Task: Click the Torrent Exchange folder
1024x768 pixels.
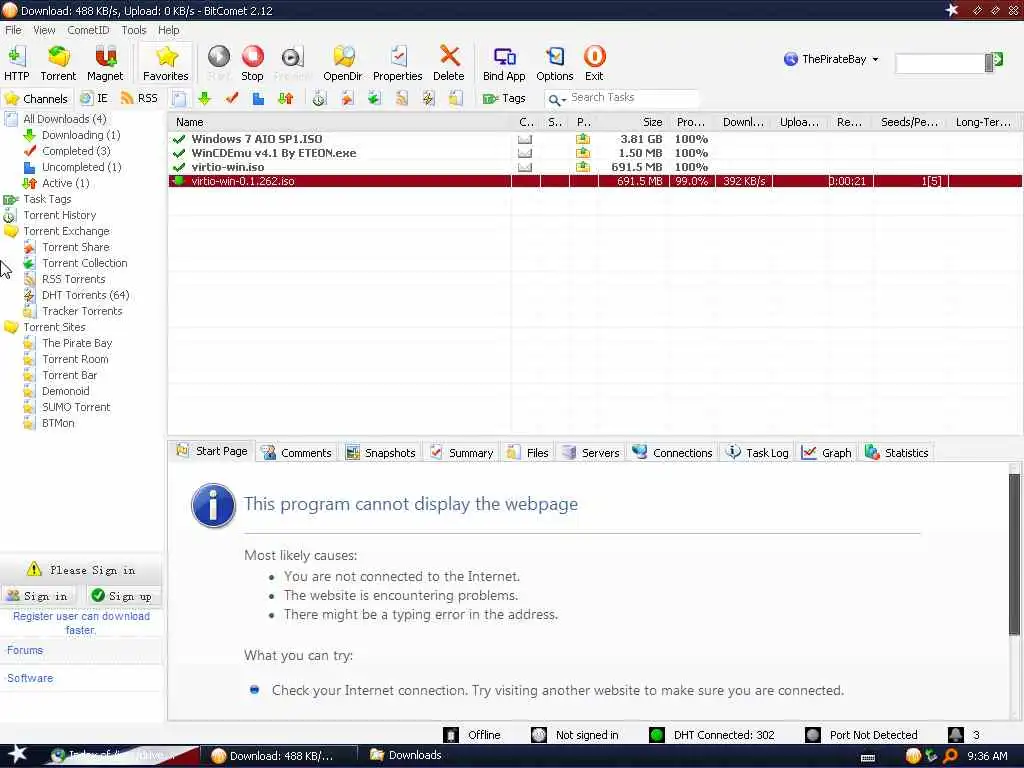Action: pyautogui.click(x=66, y=231)
